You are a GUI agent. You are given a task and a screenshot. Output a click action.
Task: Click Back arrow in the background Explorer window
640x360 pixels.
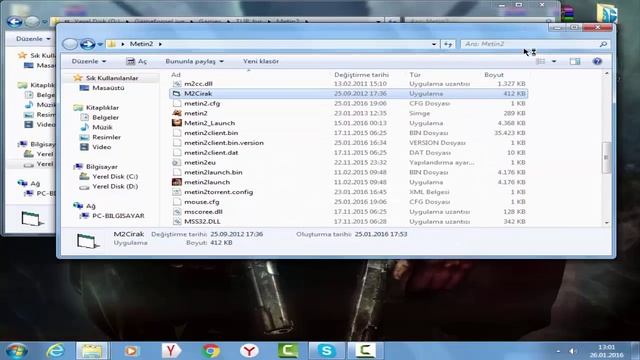click(14, 21)
